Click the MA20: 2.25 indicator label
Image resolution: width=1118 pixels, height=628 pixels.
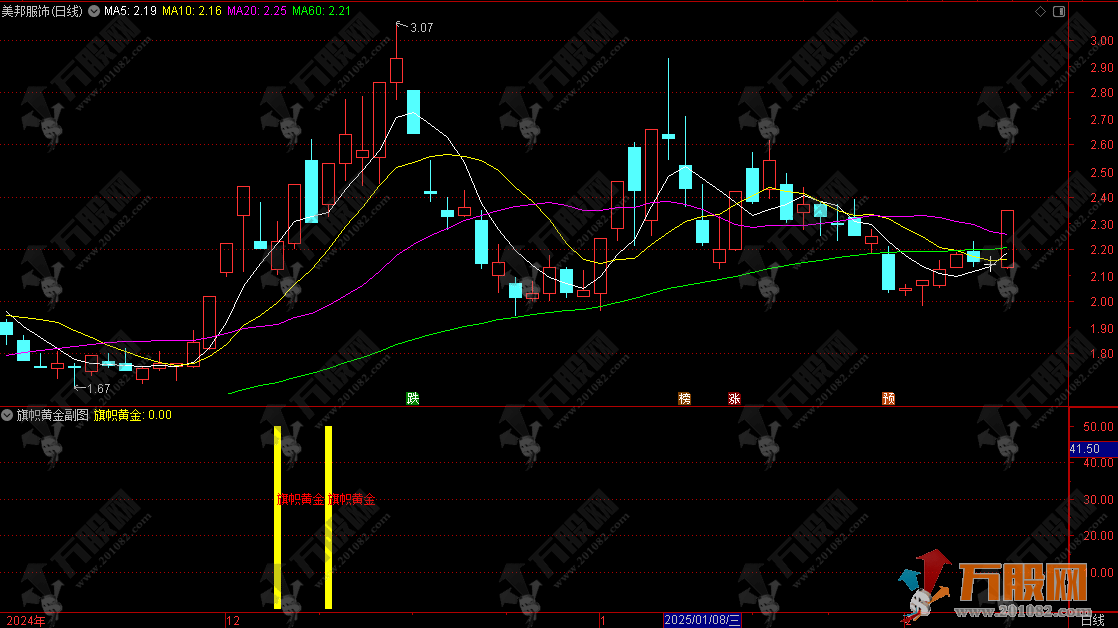257,11
